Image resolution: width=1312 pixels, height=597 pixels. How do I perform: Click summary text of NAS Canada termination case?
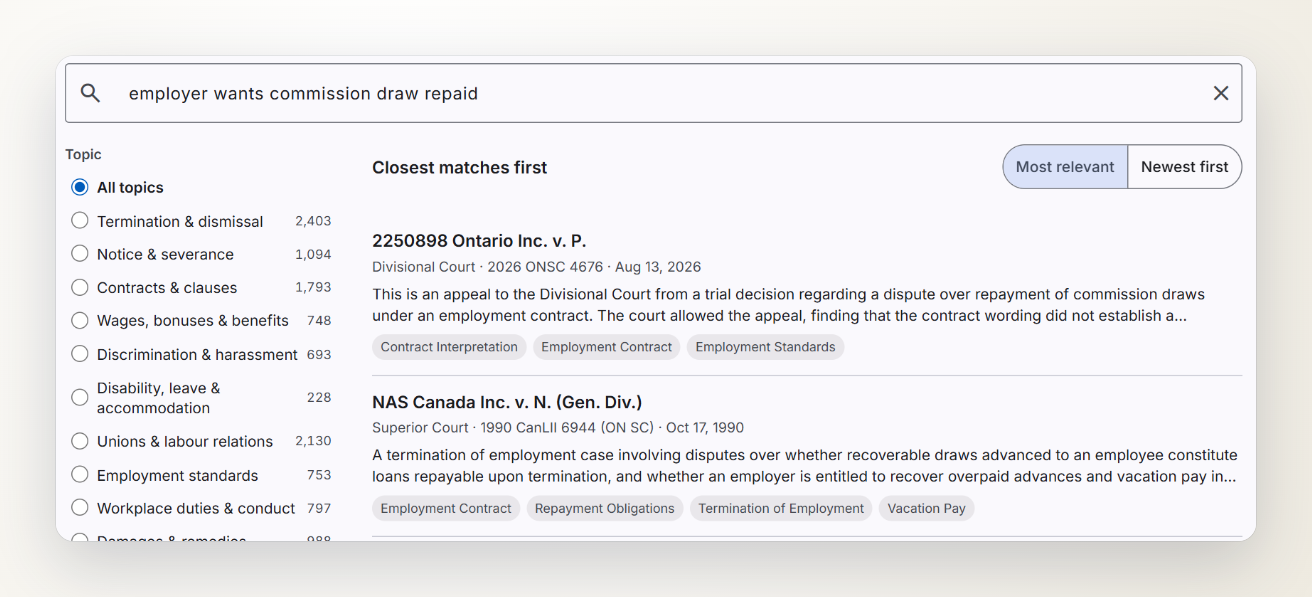[x=805, y=466]
